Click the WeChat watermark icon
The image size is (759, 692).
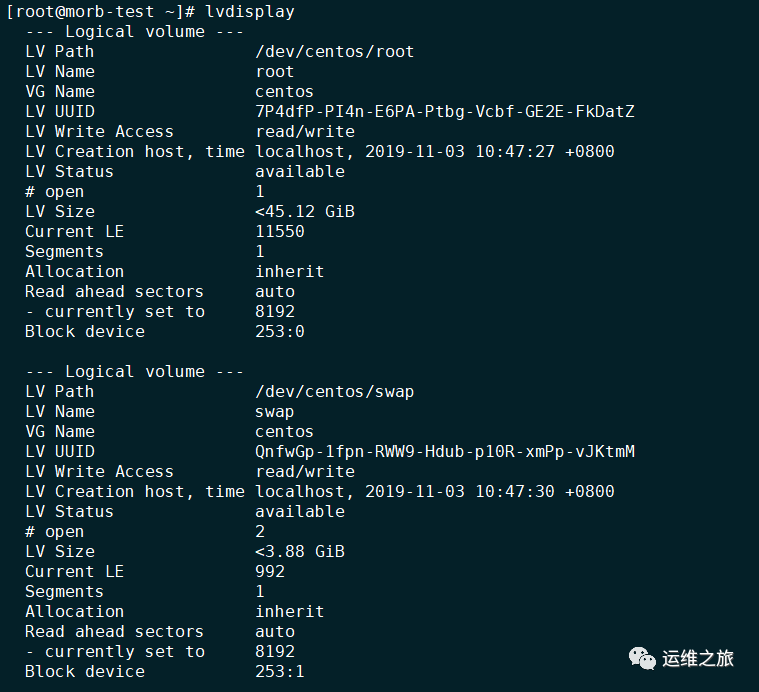tap(639, 657)
